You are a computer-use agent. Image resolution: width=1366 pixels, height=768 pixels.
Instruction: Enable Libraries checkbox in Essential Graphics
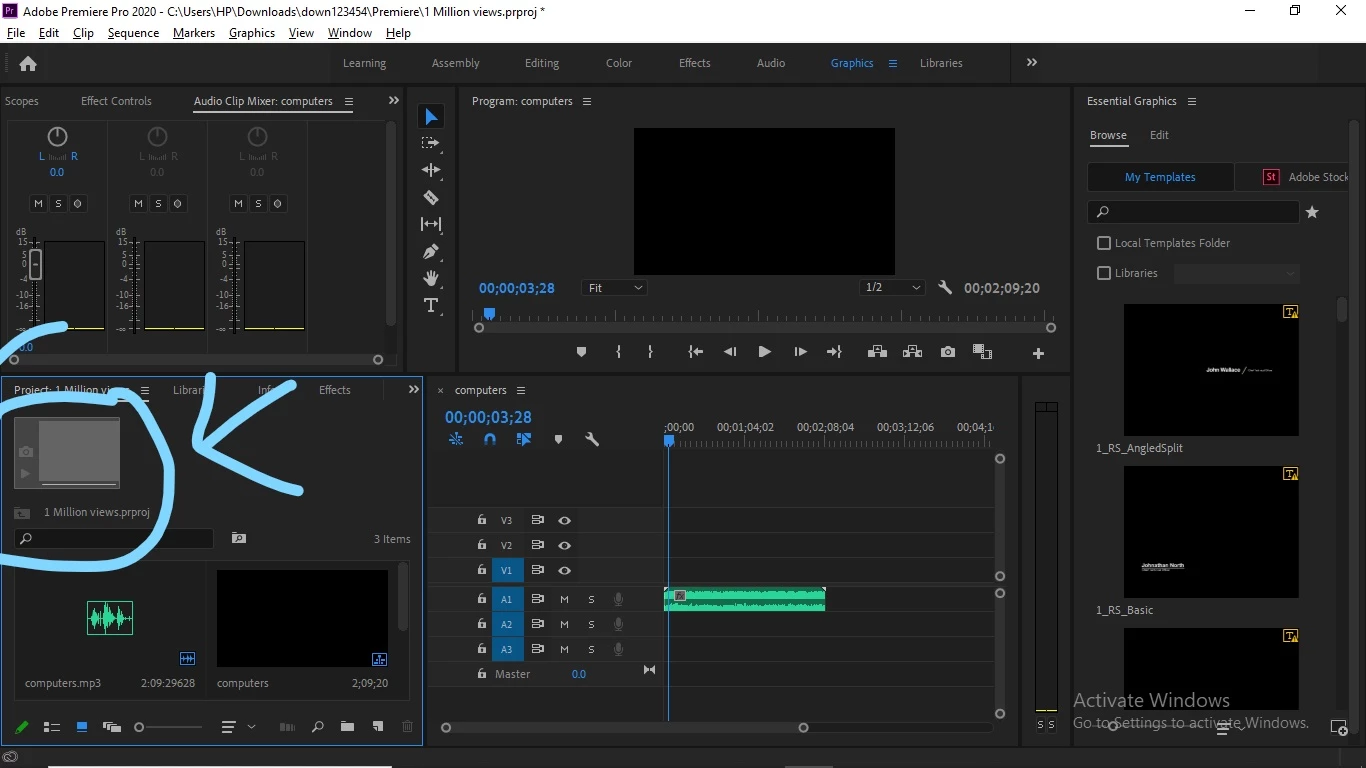[1104, 273]
